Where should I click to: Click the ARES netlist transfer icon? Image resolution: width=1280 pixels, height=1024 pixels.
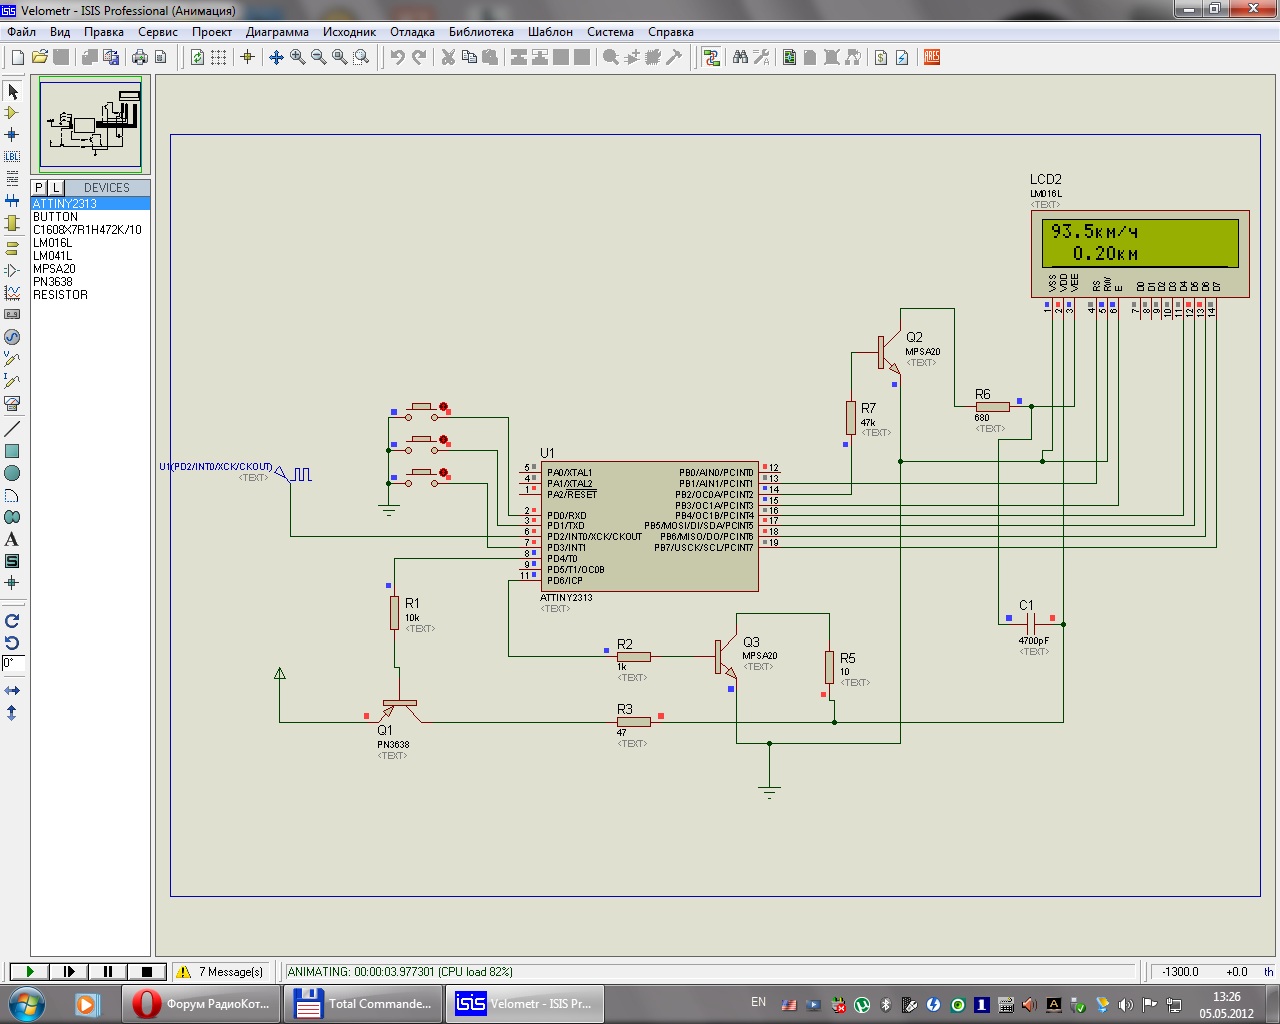click(931, 58)
